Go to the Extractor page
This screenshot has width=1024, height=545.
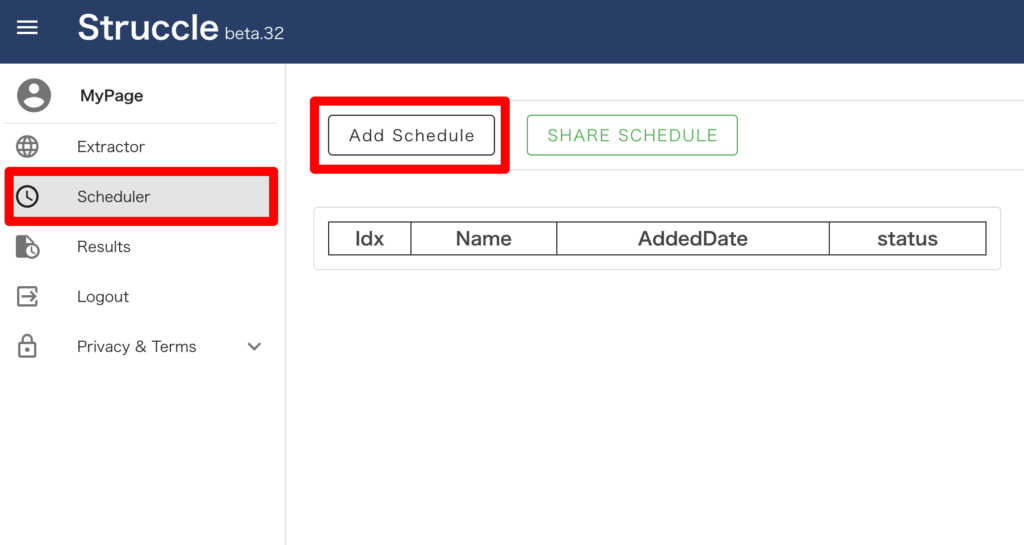(x=111, y=147)
